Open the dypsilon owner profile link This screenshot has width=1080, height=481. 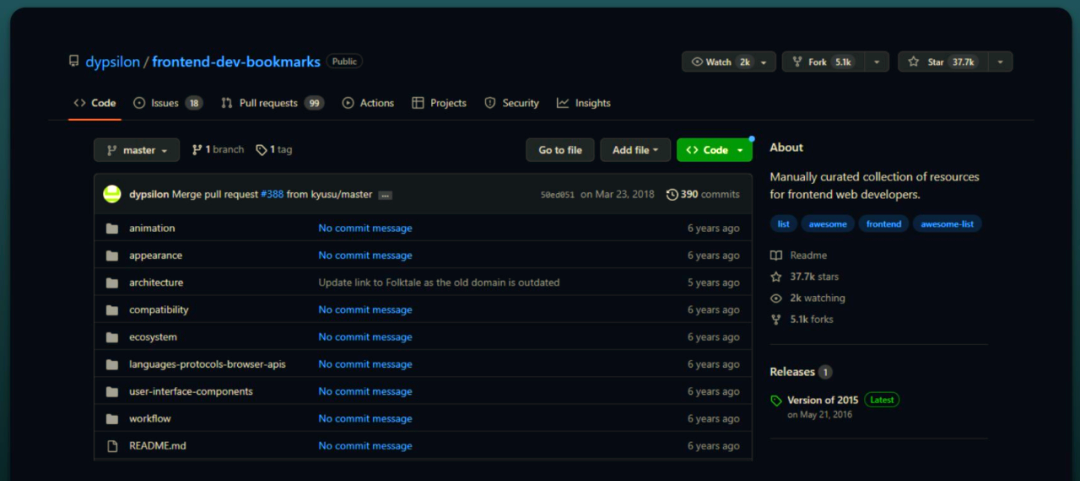(112, 62)
